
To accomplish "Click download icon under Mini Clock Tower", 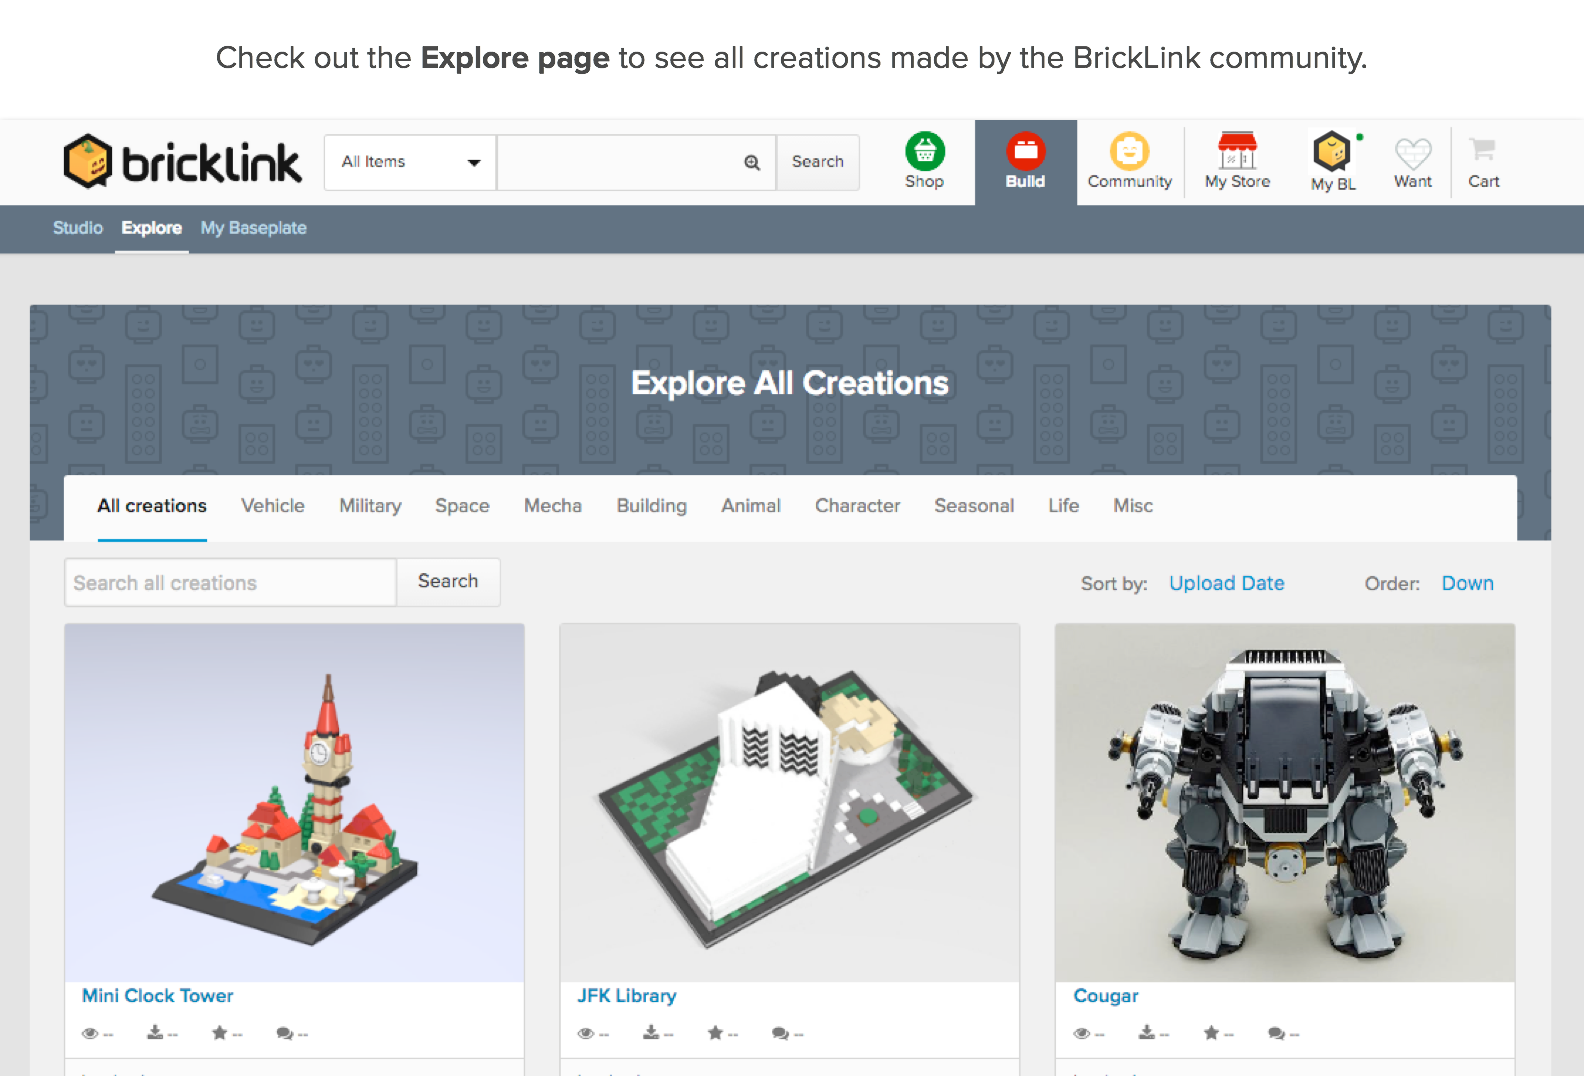I will (x=155, y=1032).
